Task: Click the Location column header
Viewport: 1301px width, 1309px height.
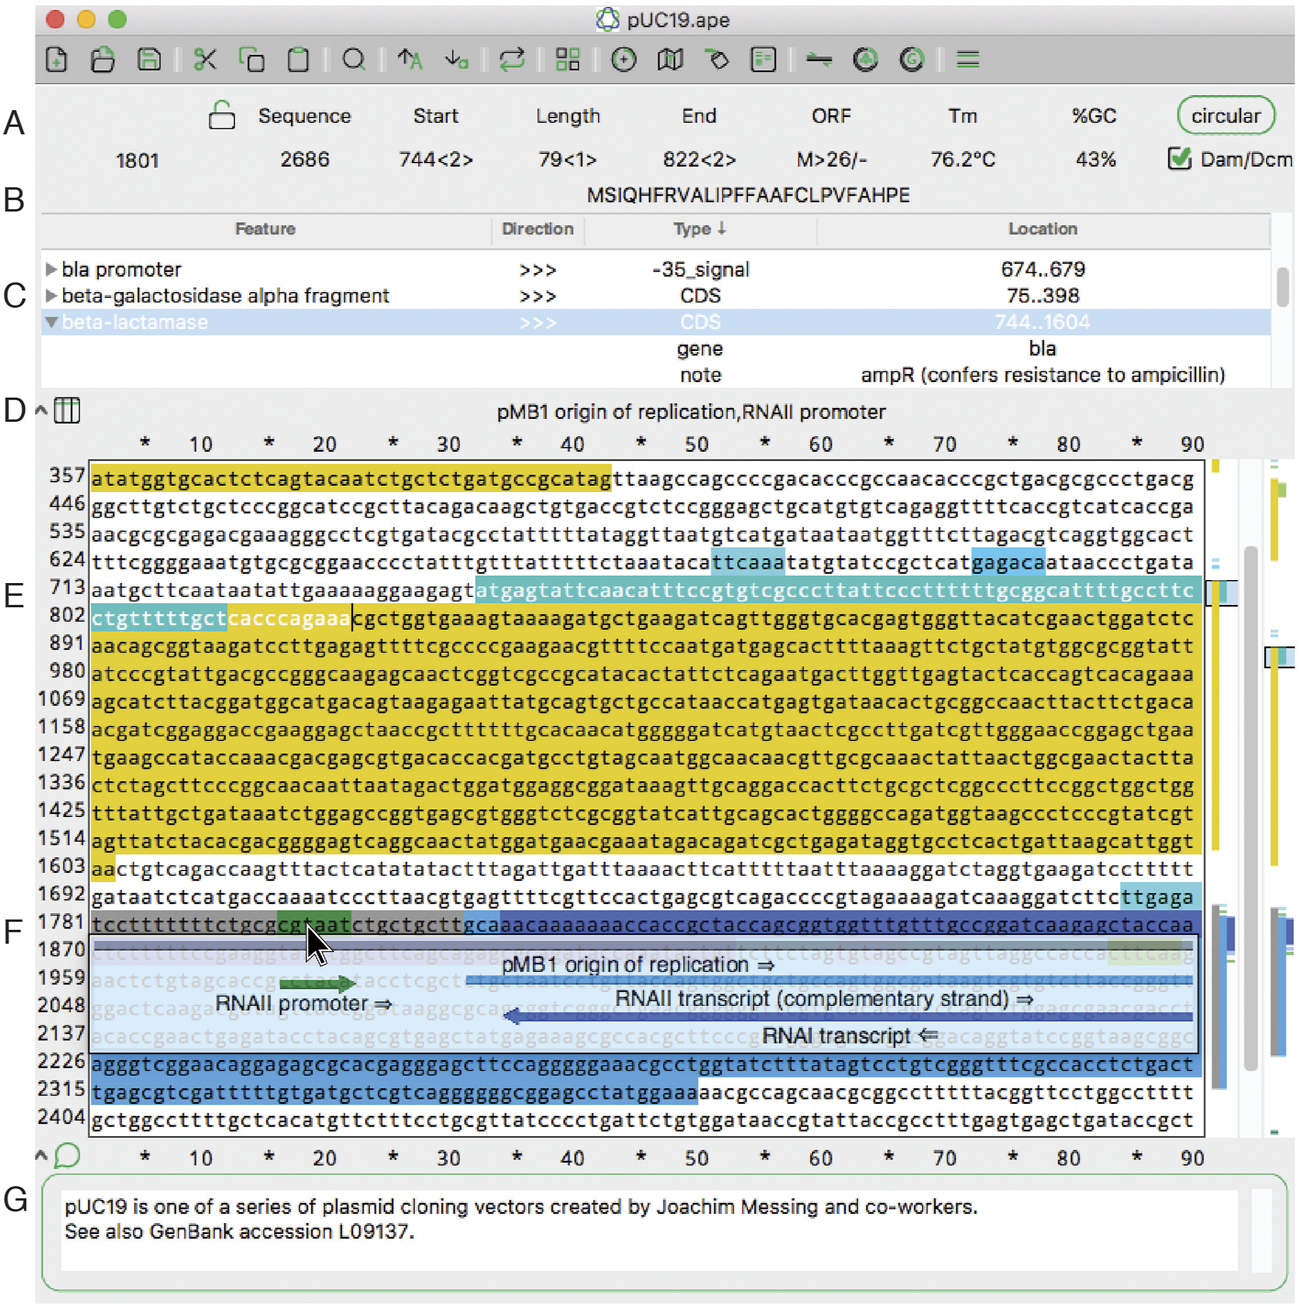Action: point(1042,229)
